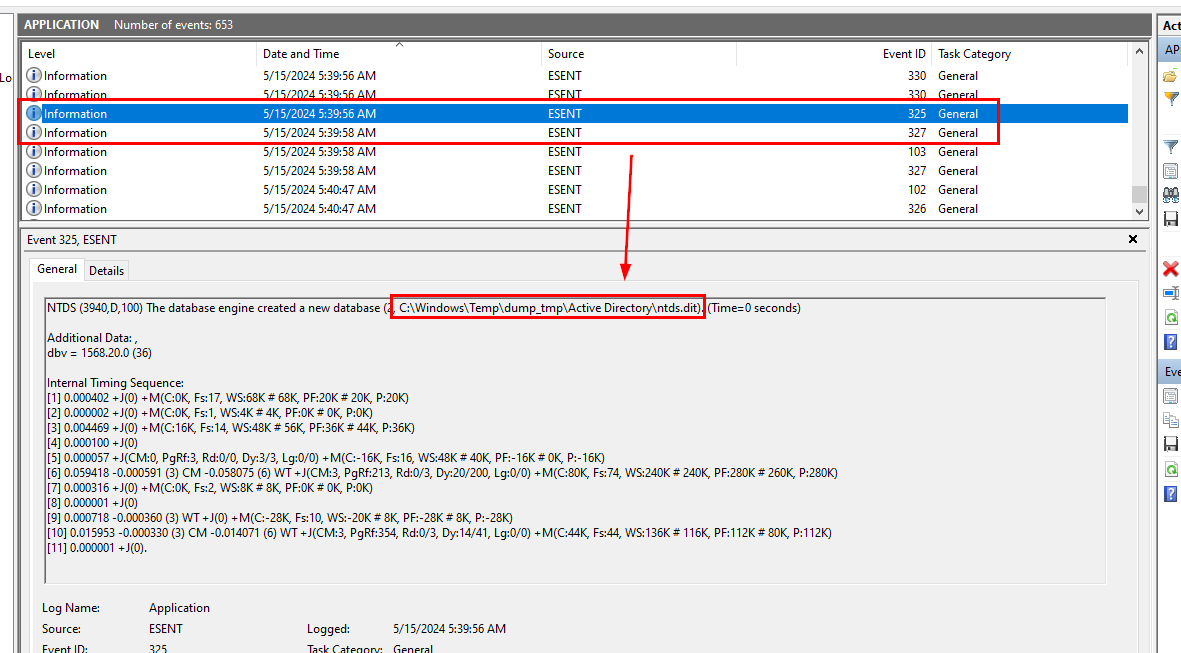Screen dimensions: 1181x653
Task: Click the Rename icon in Actions pane
Action: [1170, 293]
